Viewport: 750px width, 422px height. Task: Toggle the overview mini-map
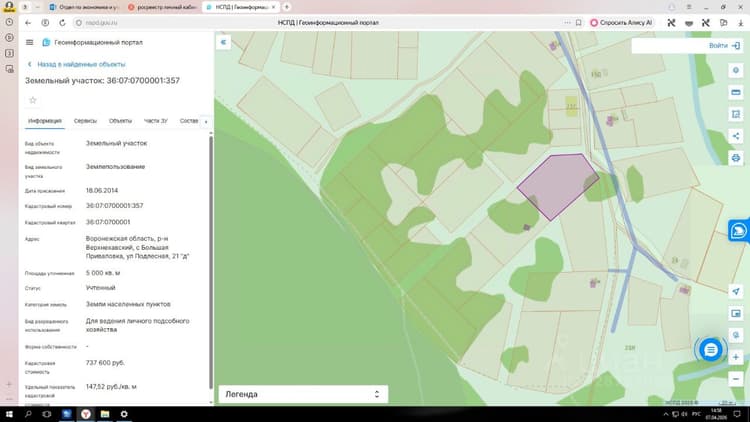[736, 313]
